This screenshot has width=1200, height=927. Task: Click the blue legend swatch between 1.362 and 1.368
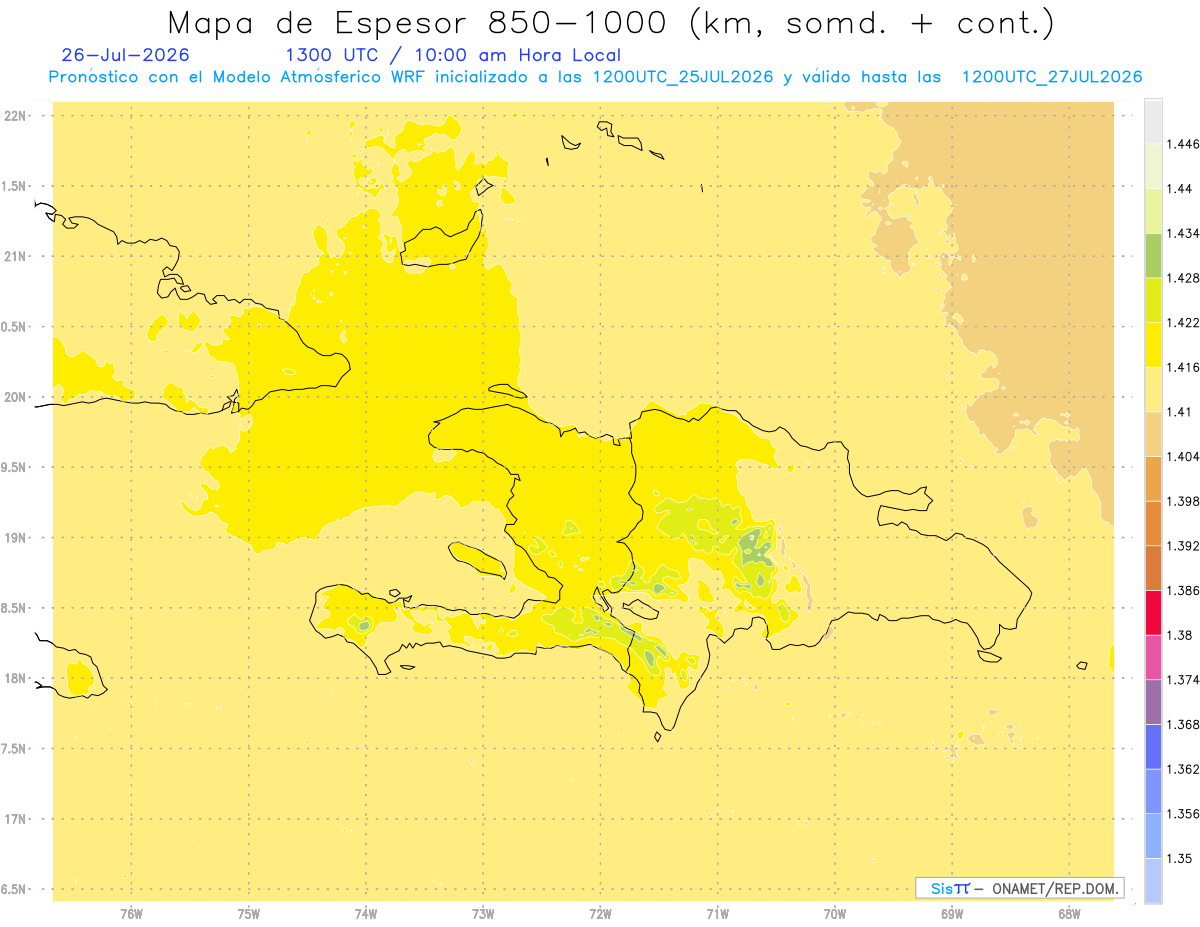1153,747
